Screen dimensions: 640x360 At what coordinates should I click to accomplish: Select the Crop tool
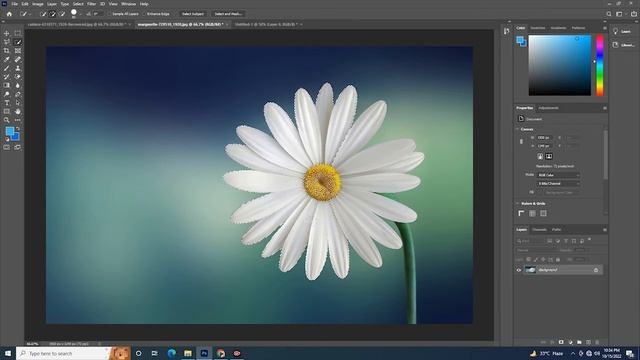click(x=7, y=51)
